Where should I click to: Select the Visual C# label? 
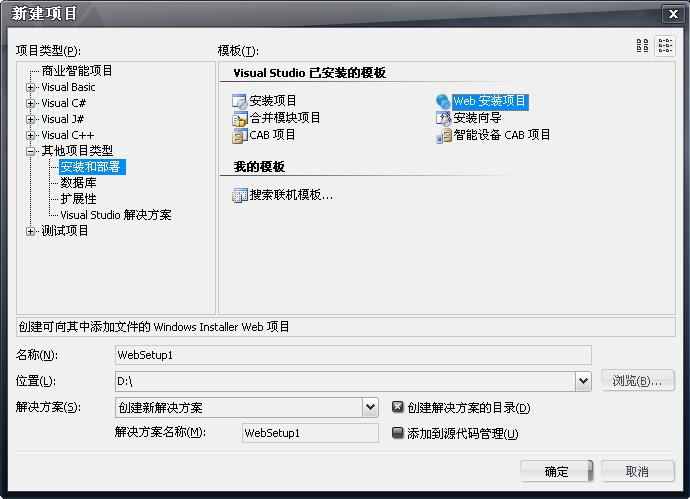pos(63,103)
